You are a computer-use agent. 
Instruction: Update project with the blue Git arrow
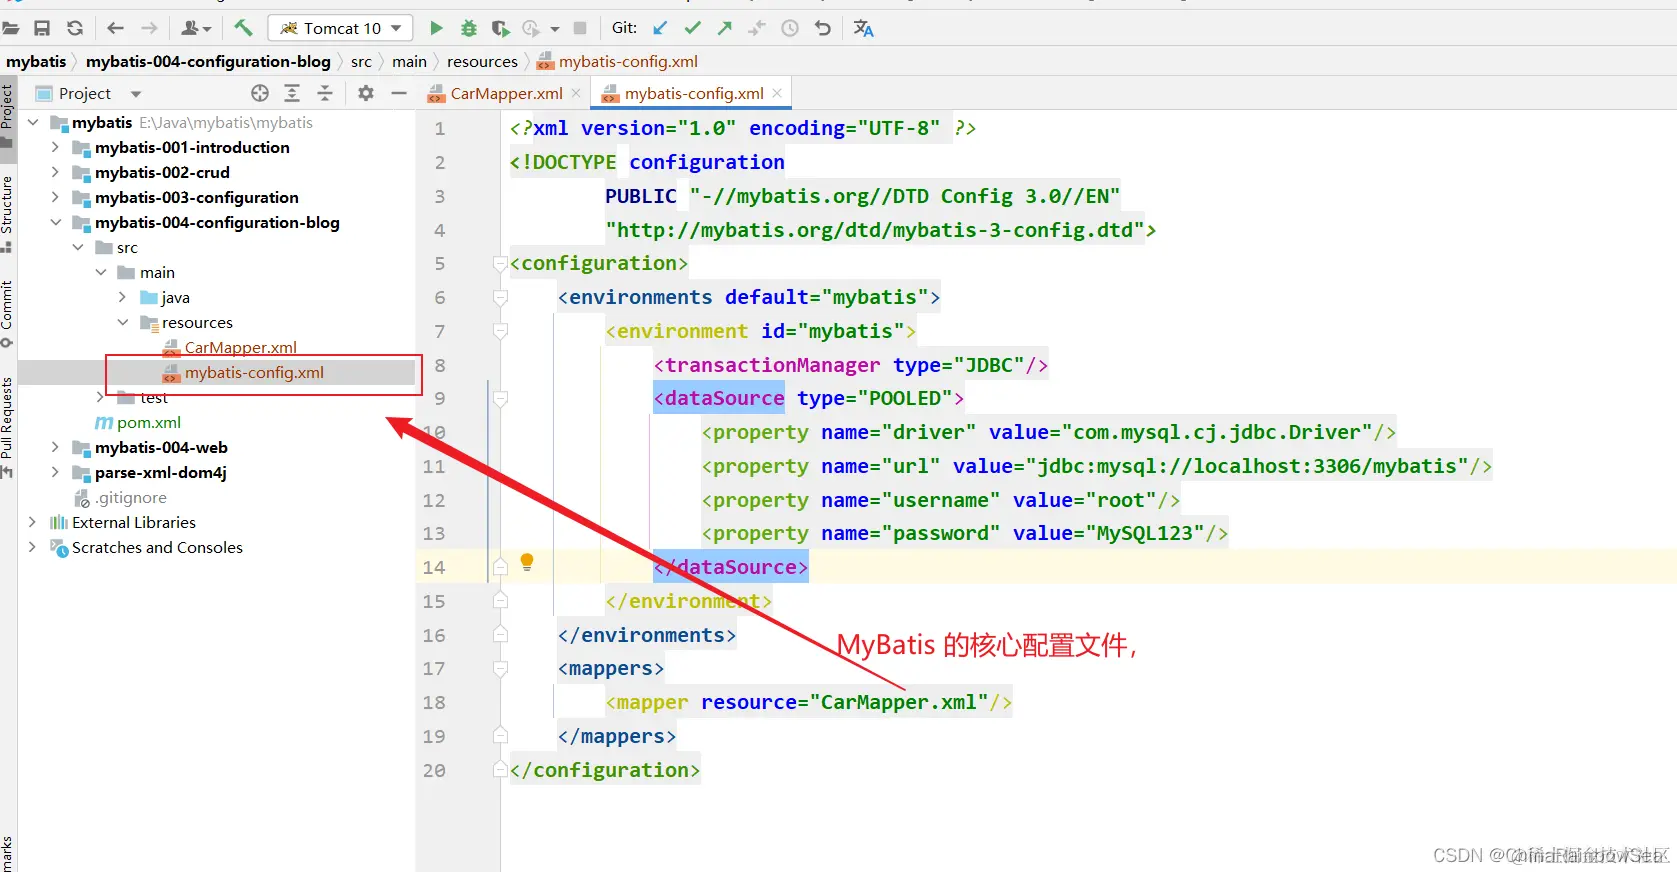tap(660, 28)
